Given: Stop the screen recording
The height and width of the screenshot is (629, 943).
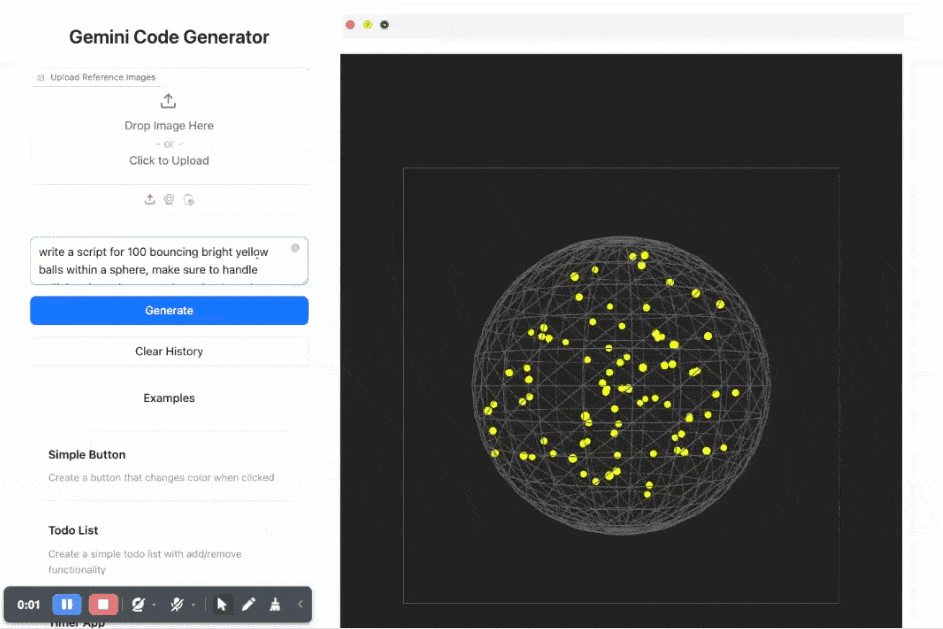Looking at the screenshot, I should 102,604.
